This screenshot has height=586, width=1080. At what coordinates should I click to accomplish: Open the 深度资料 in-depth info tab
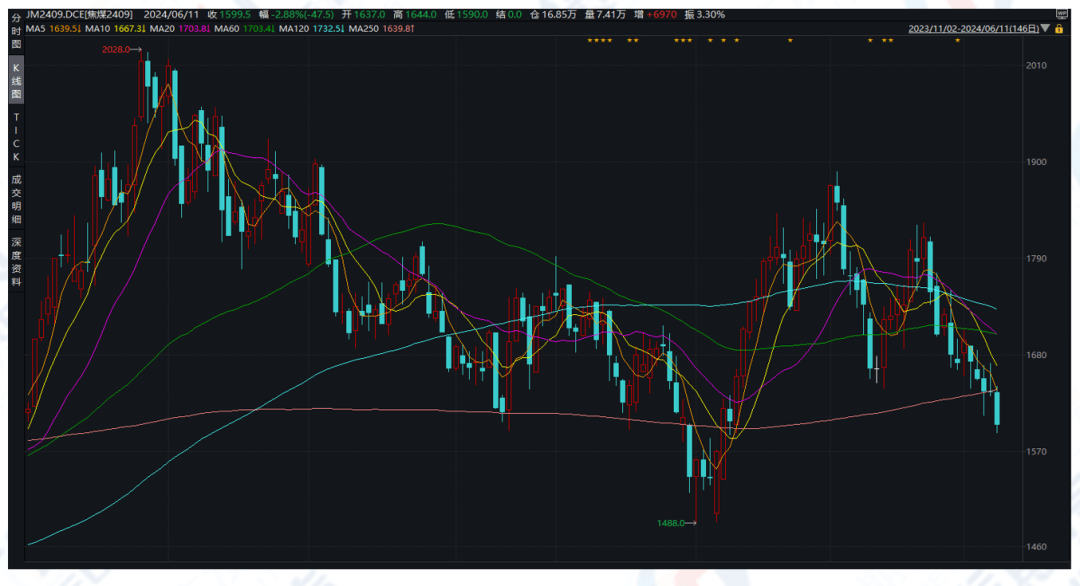tap(16, 262)
